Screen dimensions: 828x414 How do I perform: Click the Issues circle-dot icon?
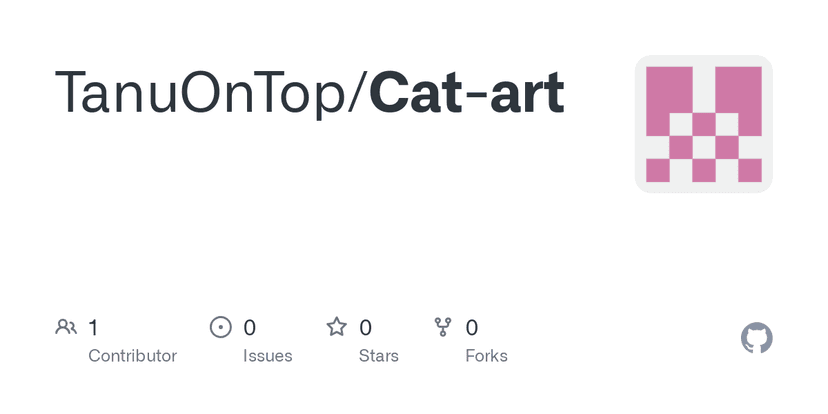220,327
